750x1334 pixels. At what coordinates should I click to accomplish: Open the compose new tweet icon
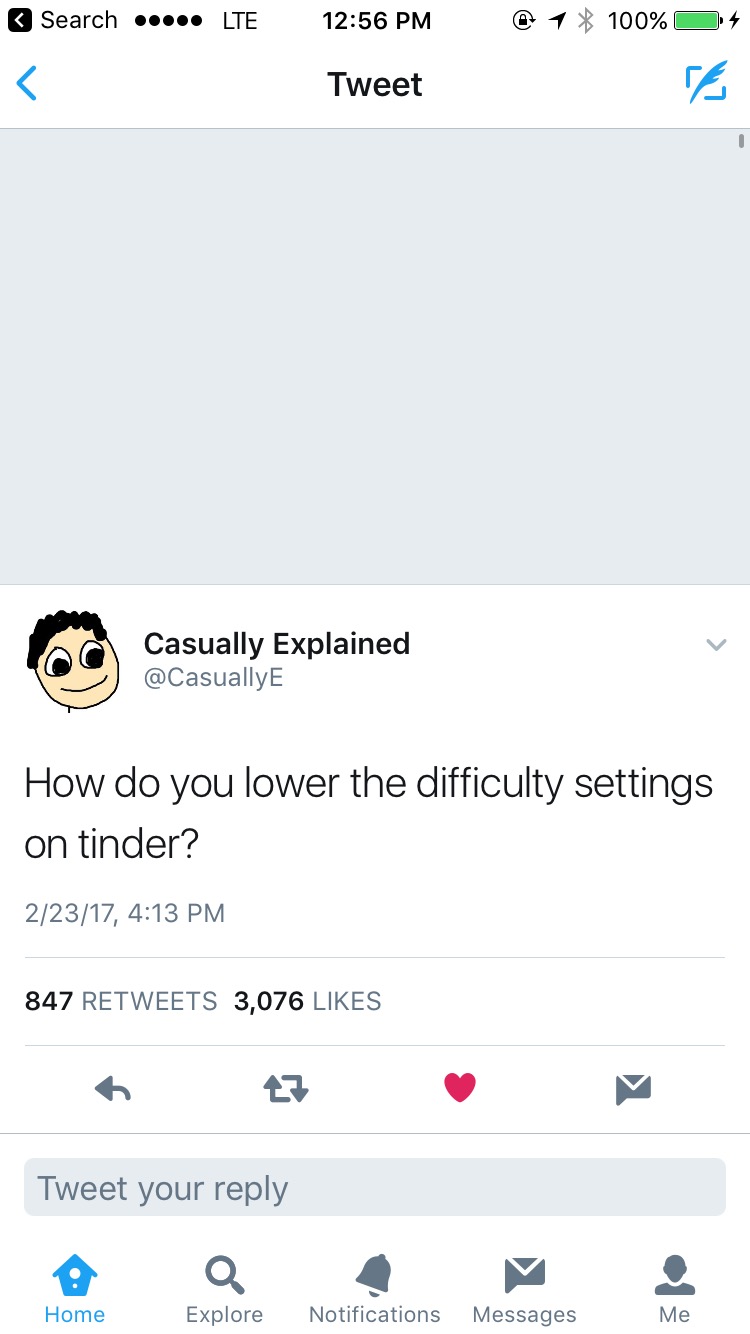click(x=705, y=84)
